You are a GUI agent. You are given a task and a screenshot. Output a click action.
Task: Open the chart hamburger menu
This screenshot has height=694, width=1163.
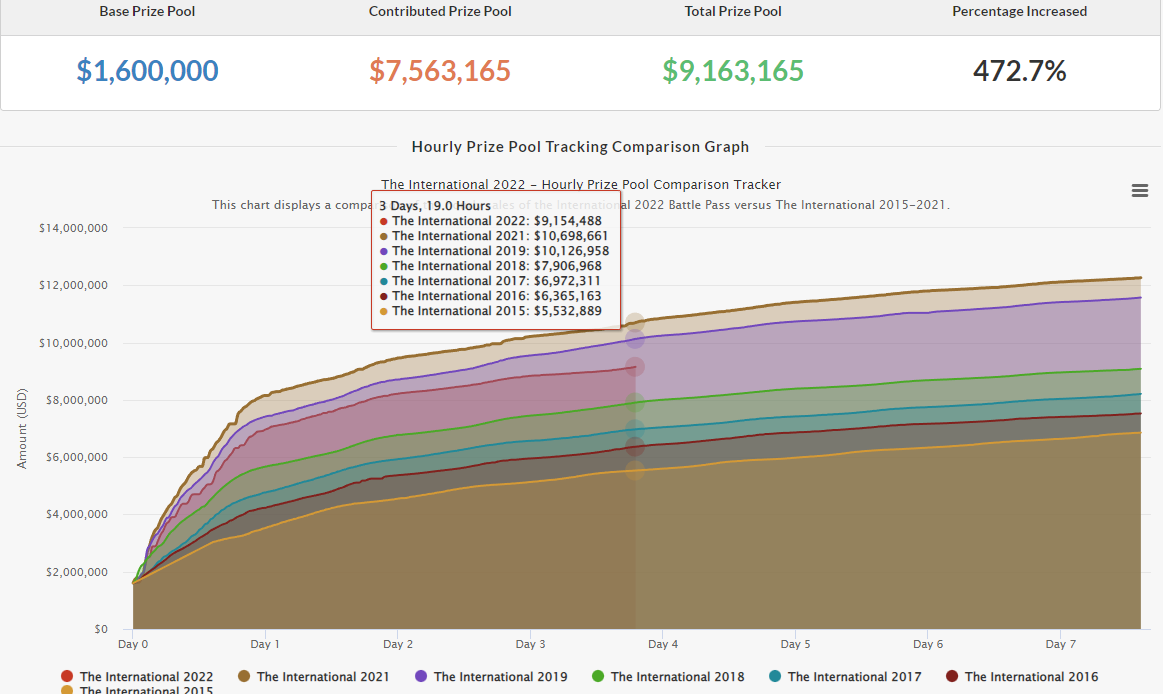coord(1139,191)
